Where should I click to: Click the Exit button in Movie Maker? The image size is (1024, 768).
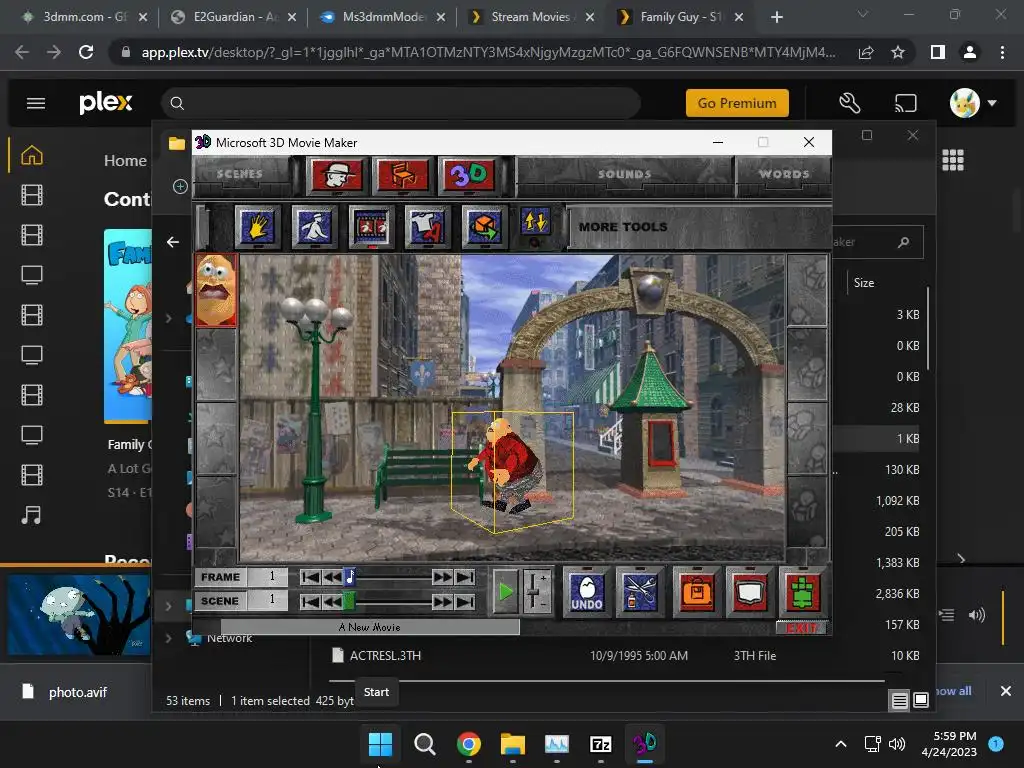[x=802, y=628]
